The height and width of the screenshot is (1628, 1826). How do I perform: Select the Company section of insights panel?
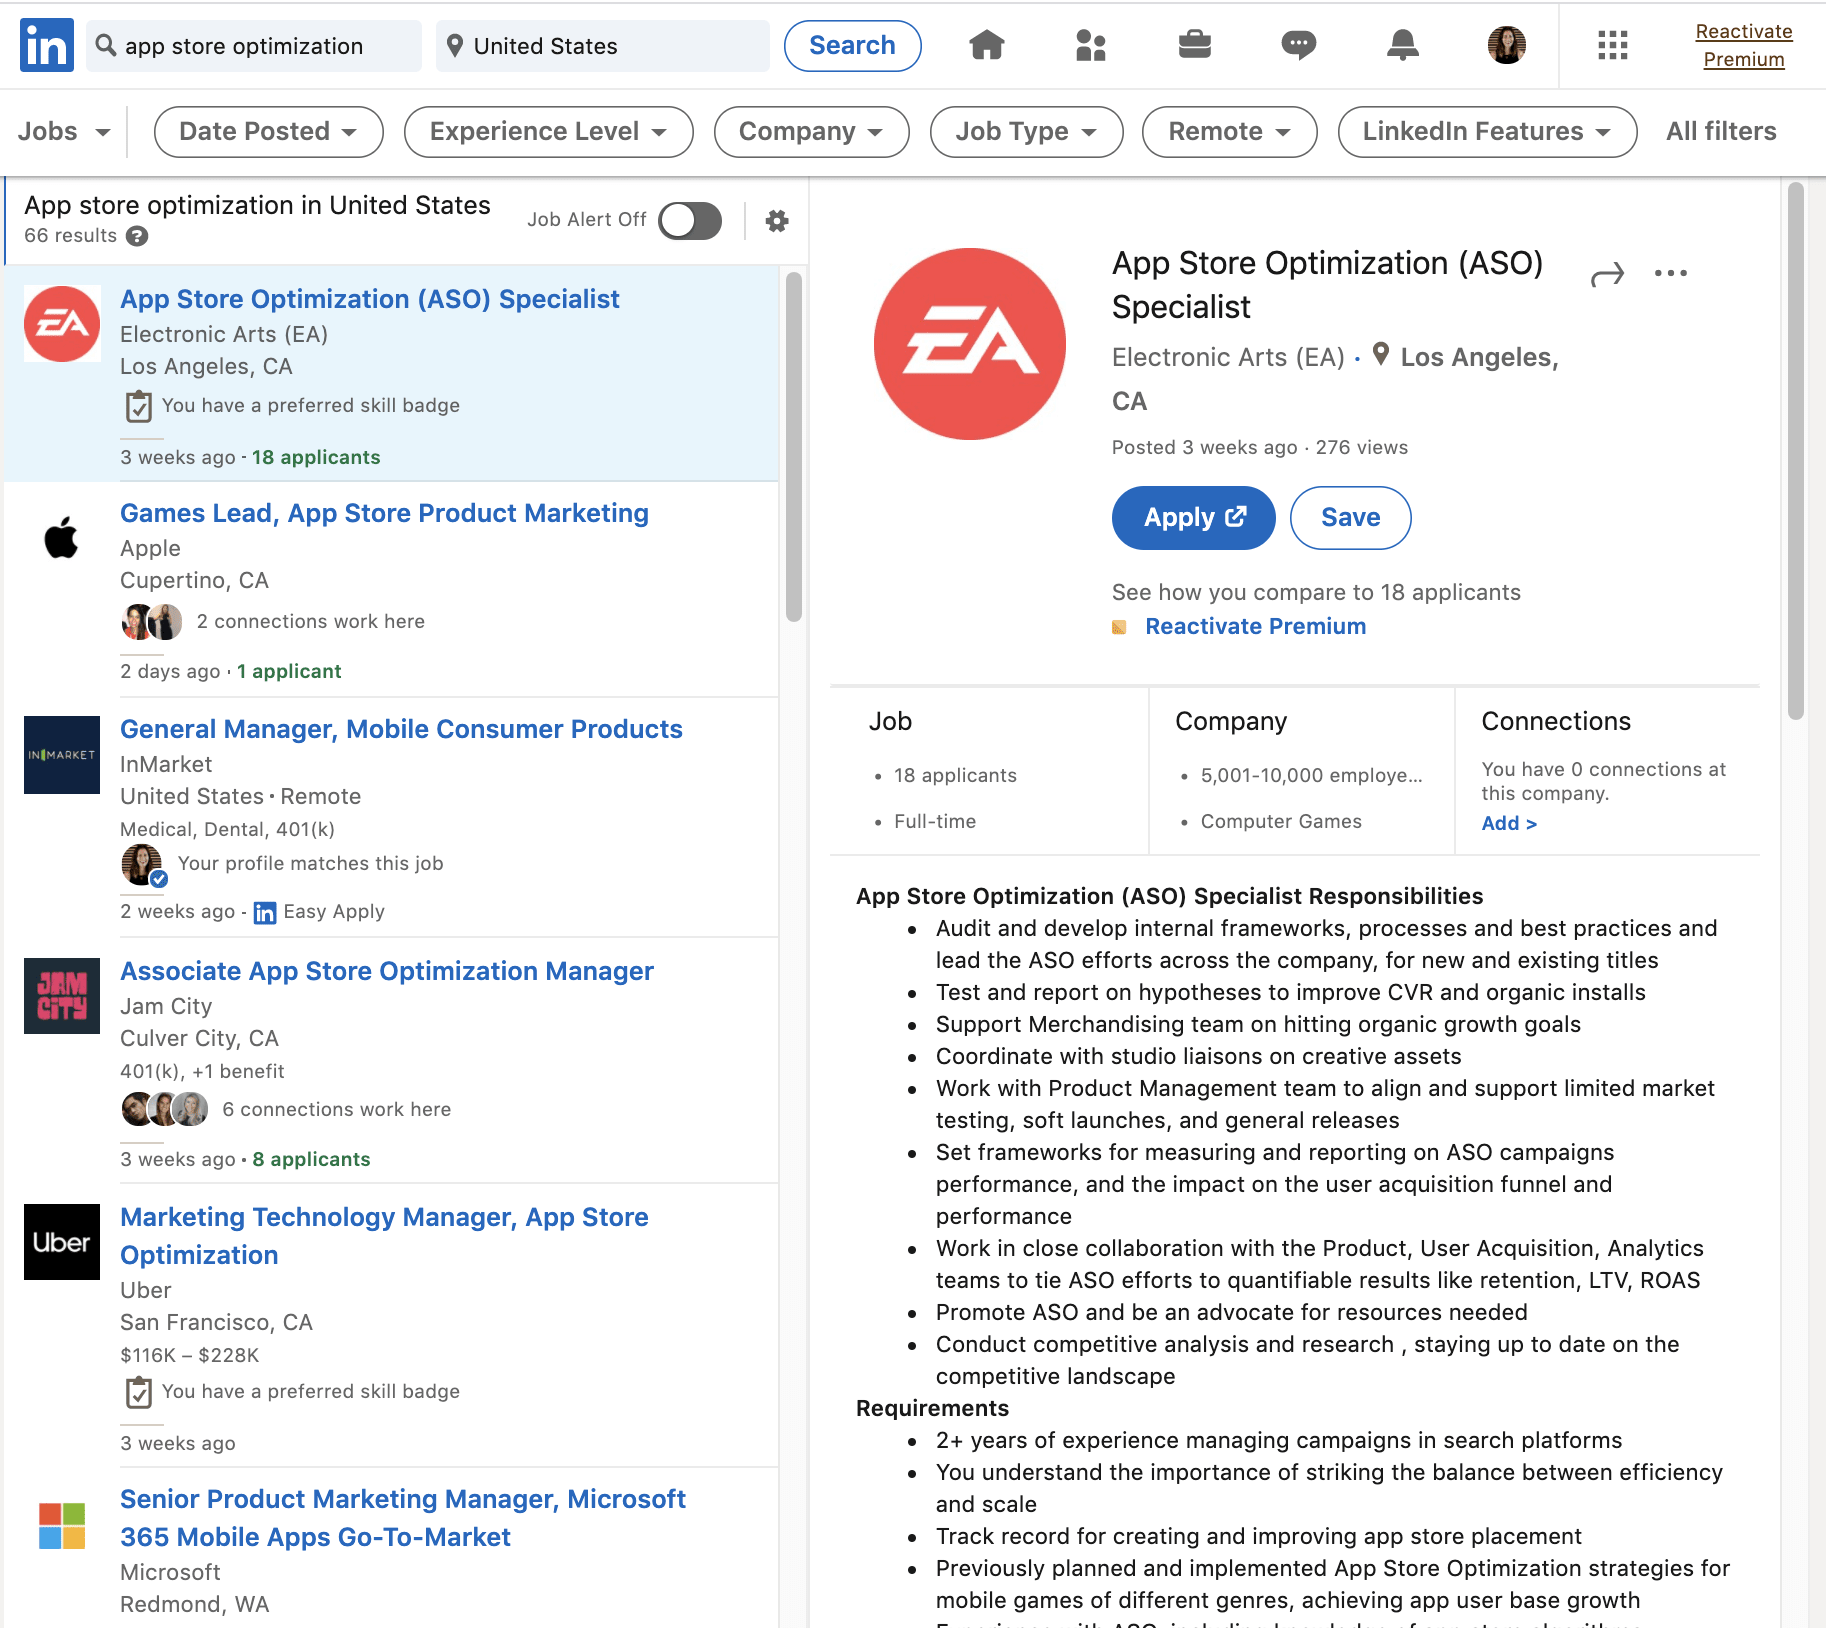1302,771
